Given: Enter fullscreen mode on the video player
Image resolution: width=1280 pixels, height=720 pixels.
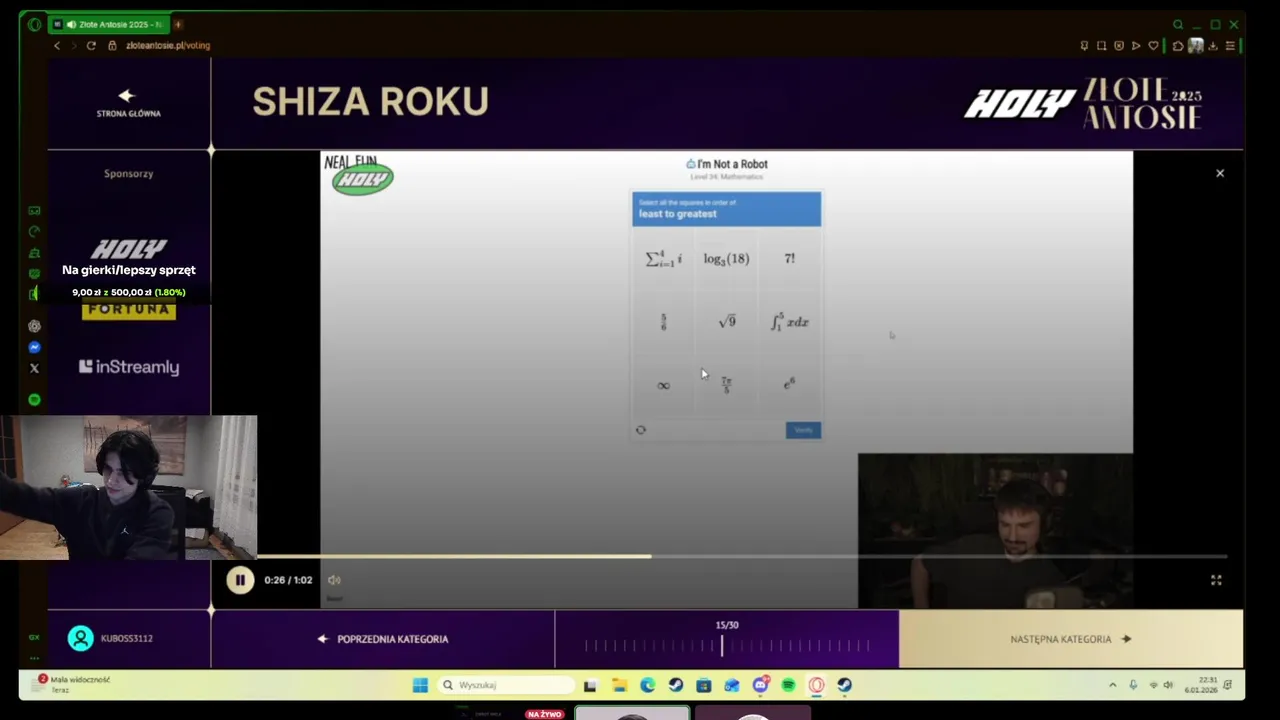Looking at the screenshot, I should (x=1216, y=580).
